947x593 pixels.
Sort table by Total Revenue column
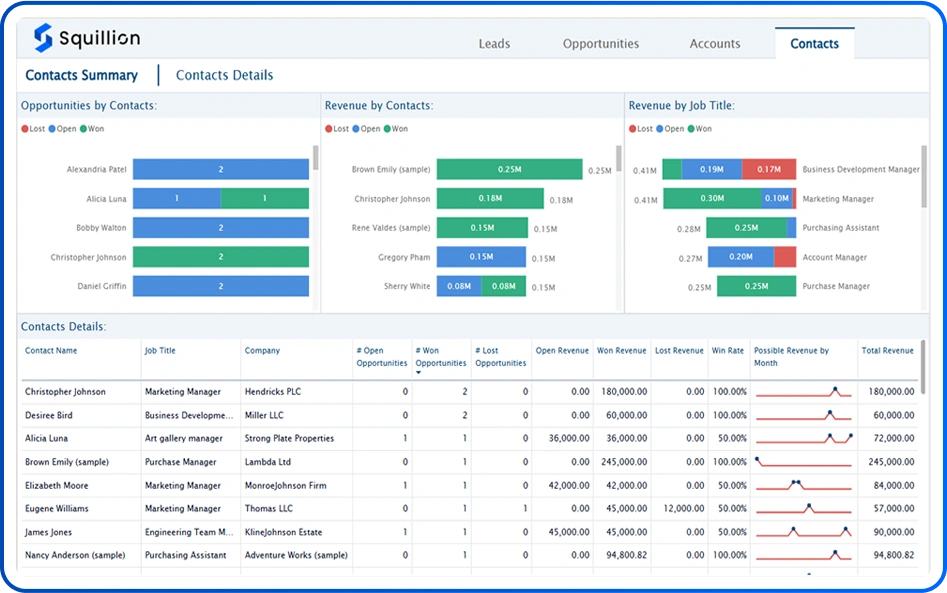point(887,351)
